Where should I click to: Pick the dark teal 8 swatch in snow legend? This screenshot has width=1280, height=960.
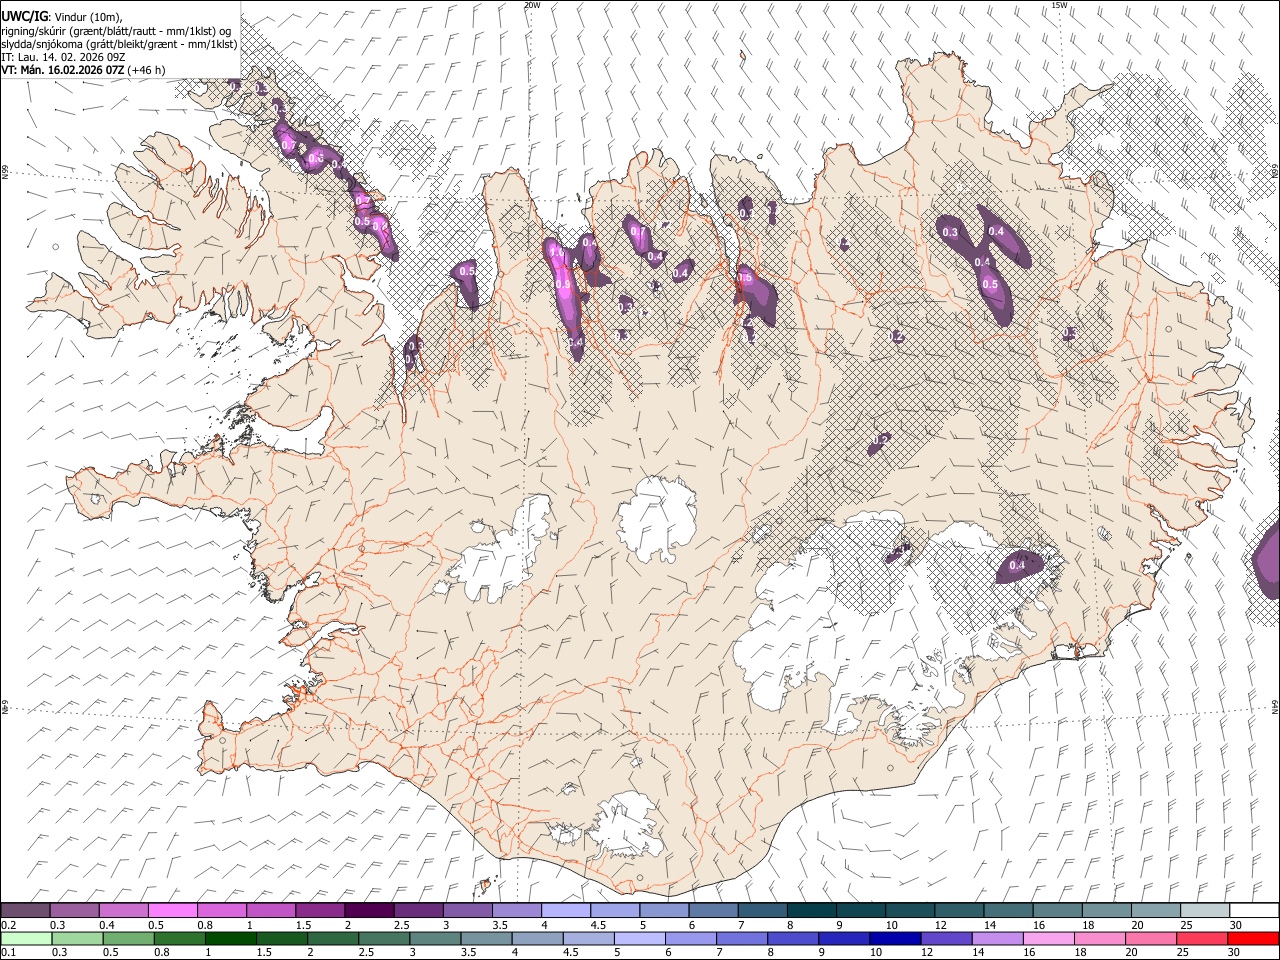[812, 910]
